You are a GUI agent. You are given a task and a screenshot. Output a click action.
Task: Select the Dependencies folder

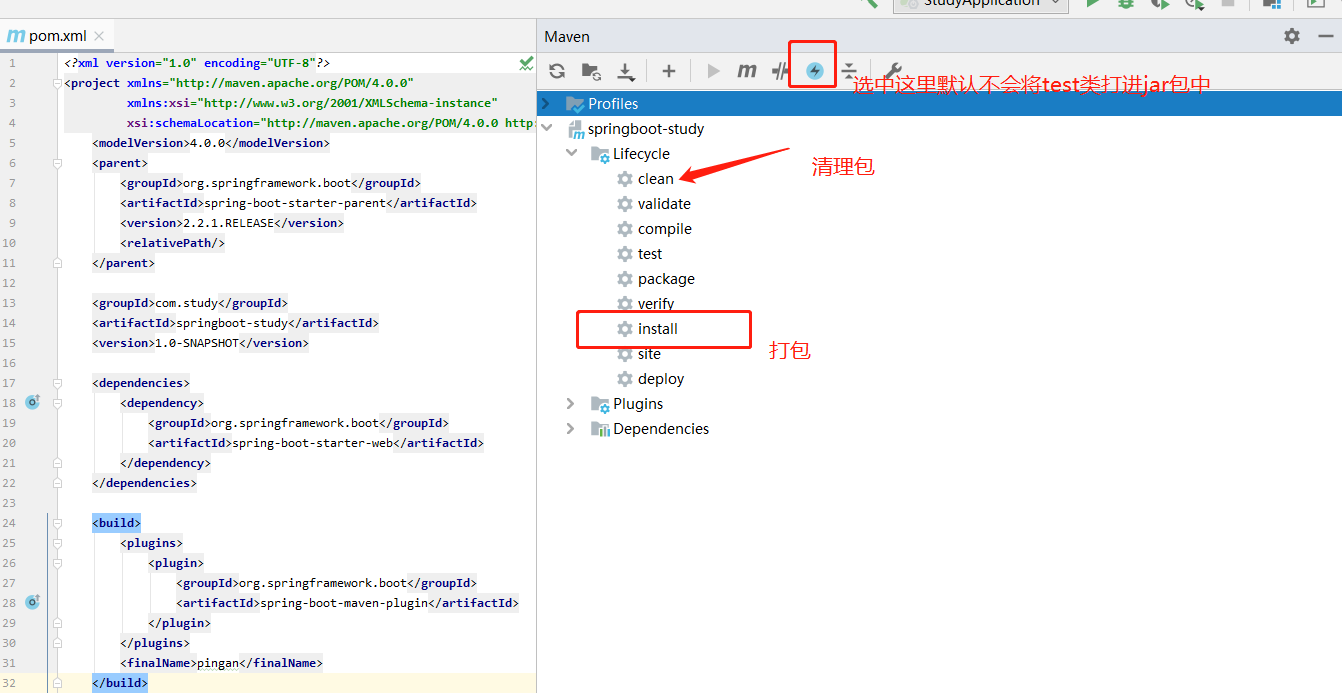(x=661, y=429)
